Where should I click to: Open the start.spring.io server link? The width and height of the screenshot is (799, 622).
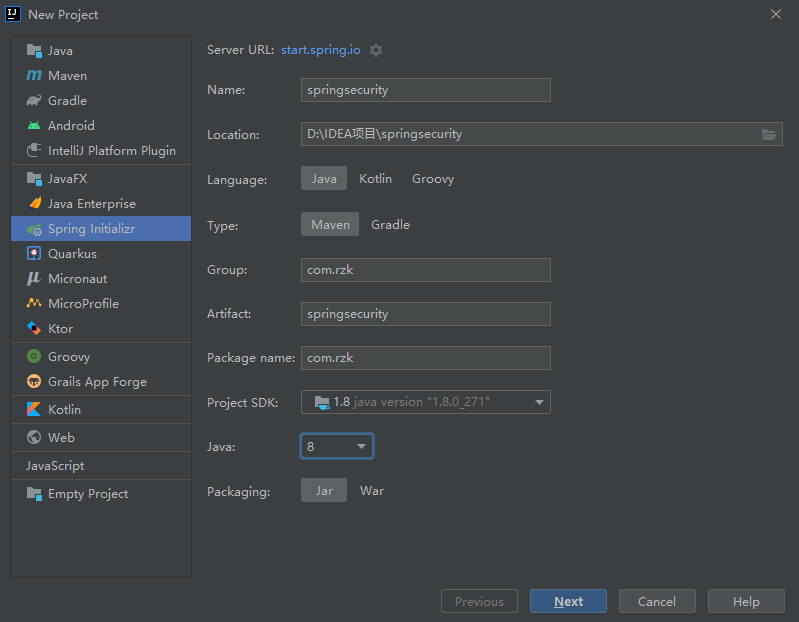[x=321, y=50]
